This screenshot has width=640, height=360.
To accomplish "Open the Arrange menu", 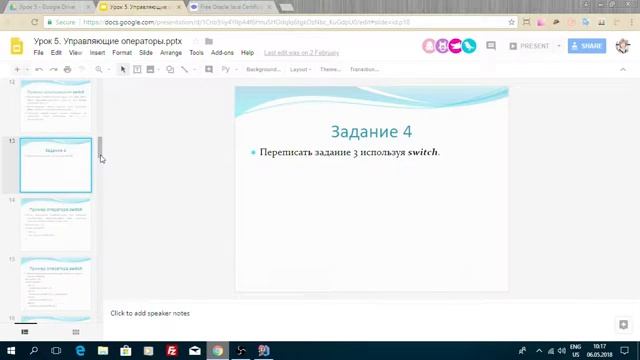I will click(x=171, y=53).
